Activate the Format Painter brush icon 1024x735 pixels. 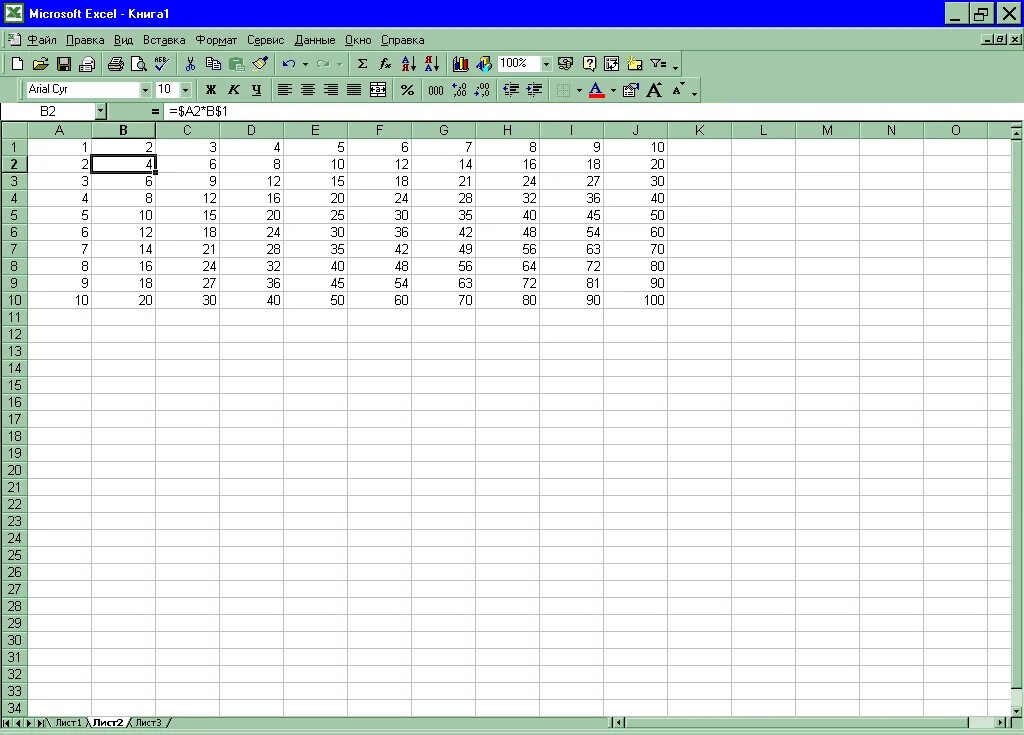260,64
